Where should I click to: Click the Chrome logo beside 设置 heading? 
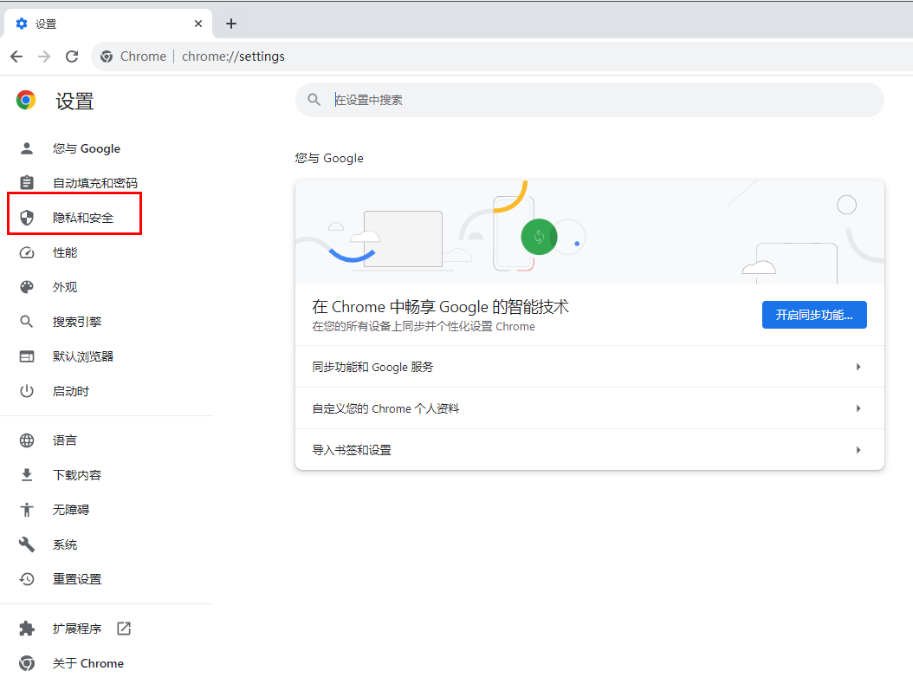26,100
